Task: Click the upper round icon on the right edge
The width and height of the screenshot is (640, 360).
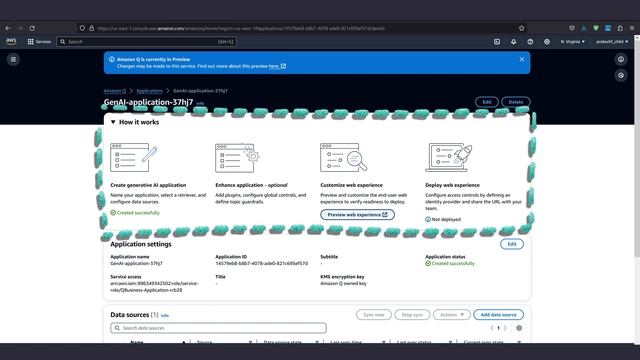Action: click(x=621, y=60)
